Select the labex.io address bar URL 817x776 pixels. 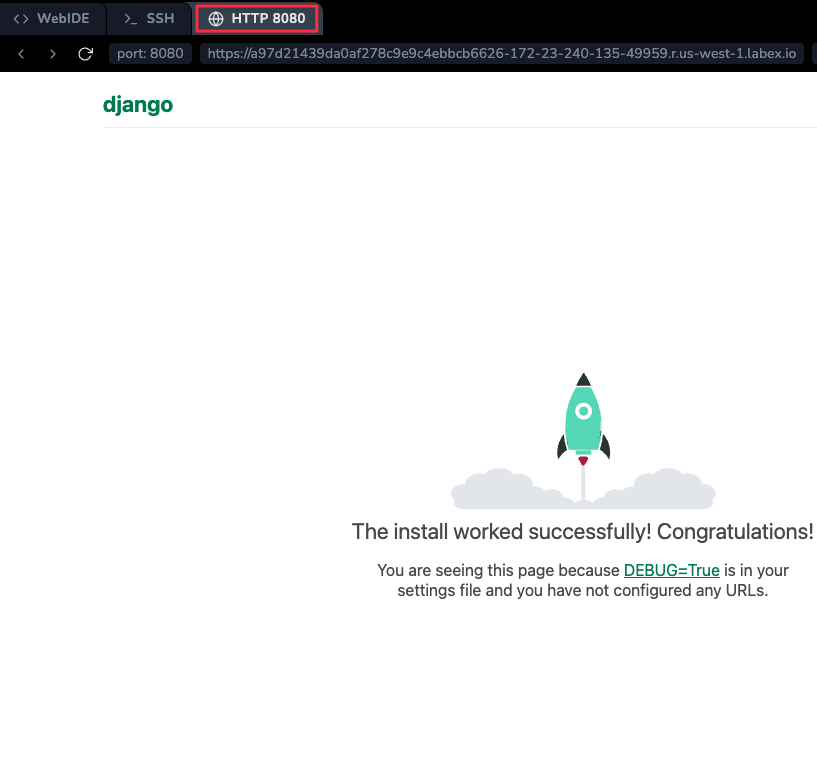tap(498, 54)
